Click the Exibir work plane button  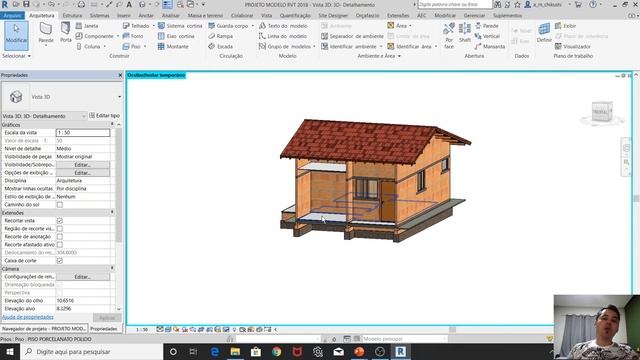[x=565, y=26]
